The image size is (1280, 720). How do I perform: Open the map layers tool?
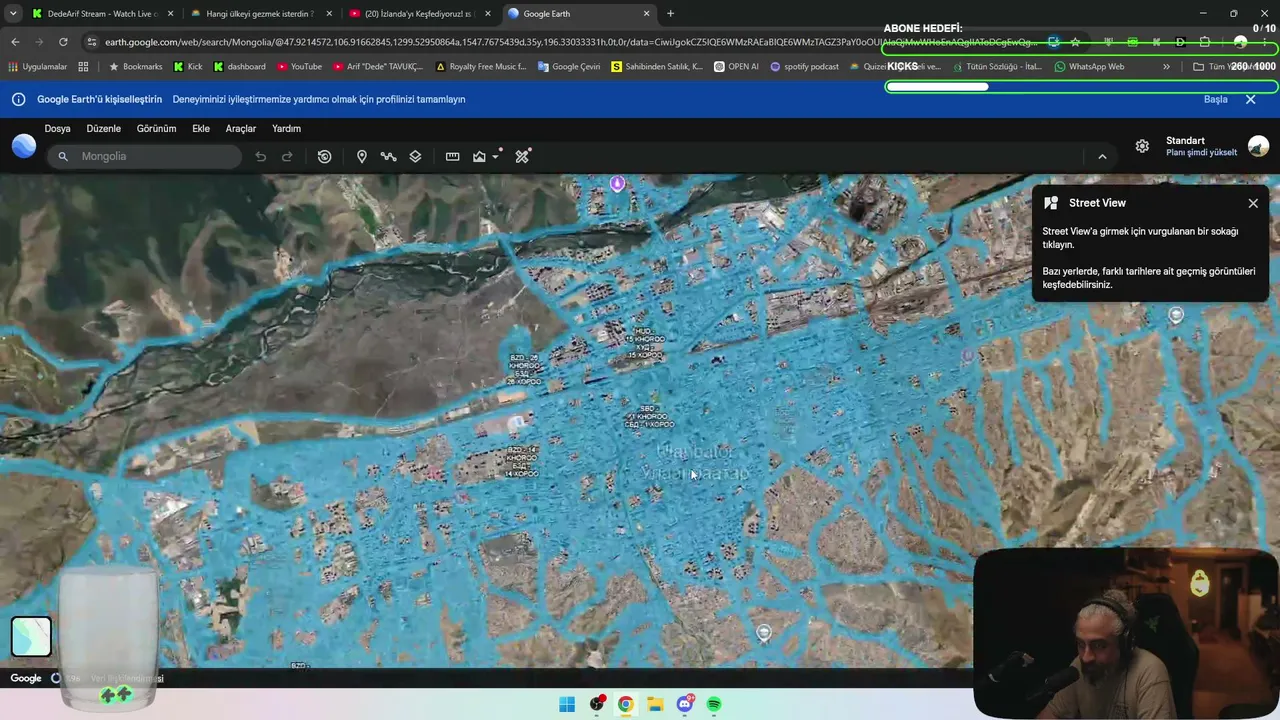click(x=415, y=156)
